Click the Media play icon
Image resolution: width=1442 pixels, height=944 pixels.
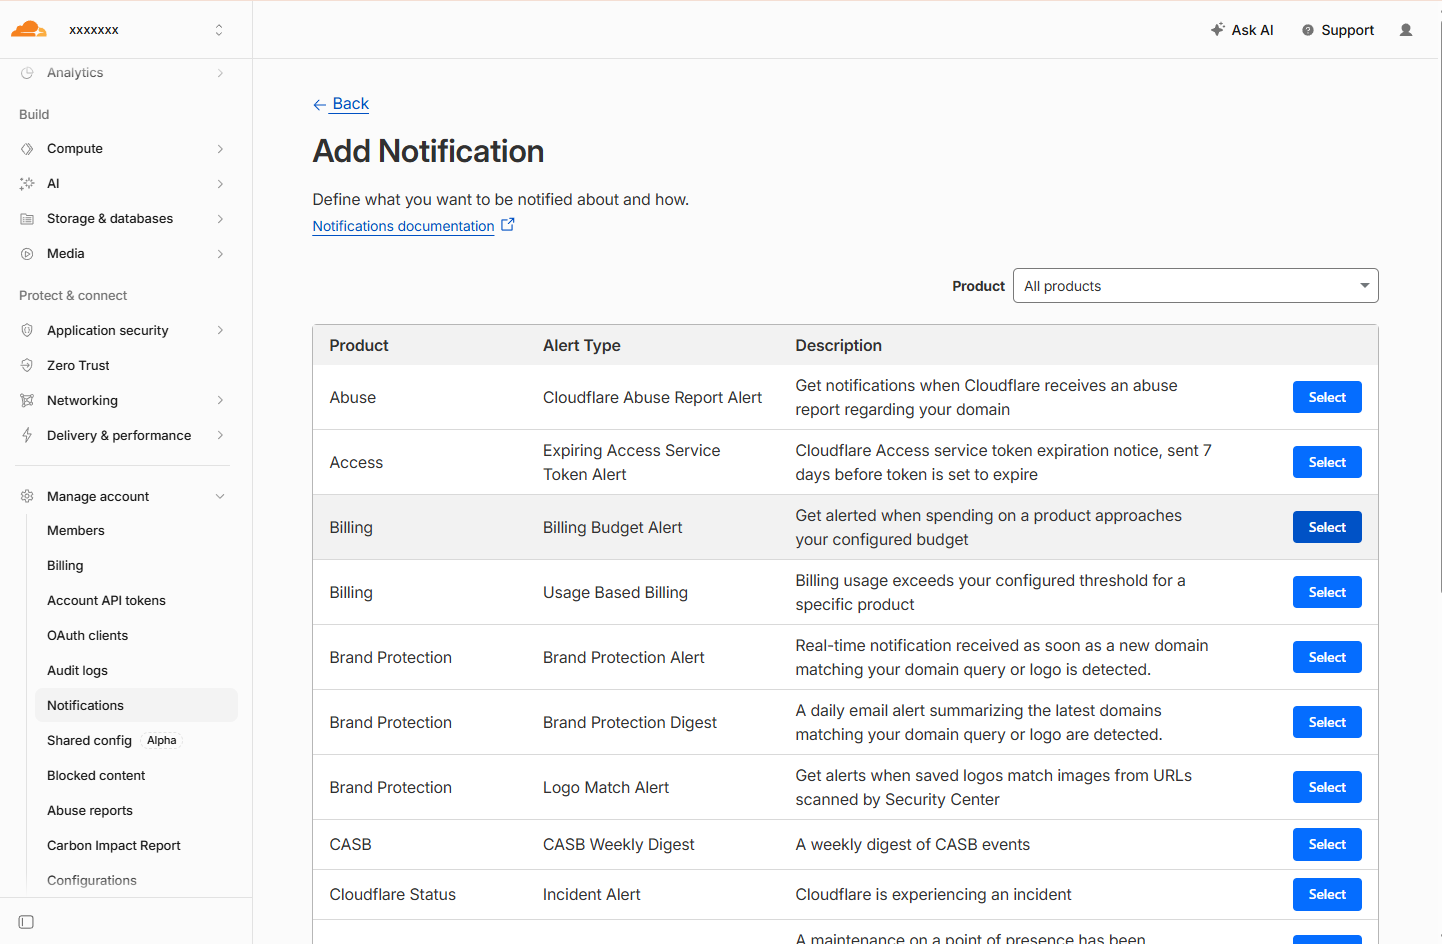27,254
